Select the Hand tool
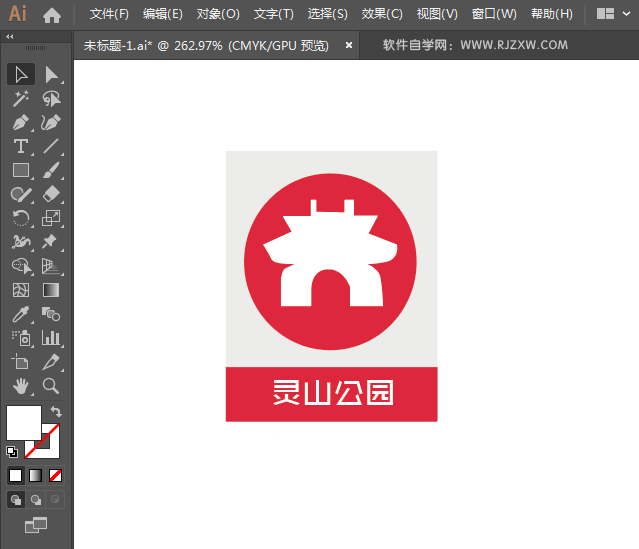Image resolution: width=639 pixels, height=549 pixels. pyautogui.click(x=21, y=386)
